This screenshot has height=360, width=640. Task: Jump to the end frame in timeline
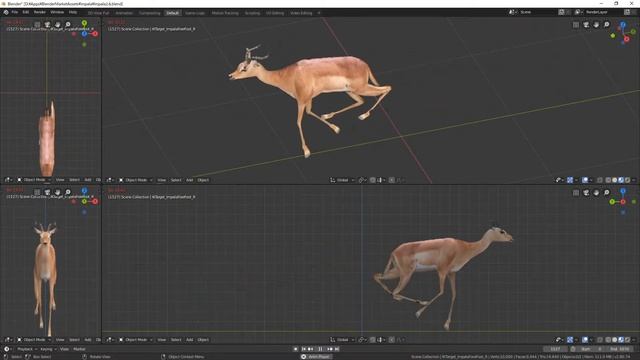coord(337,349)
